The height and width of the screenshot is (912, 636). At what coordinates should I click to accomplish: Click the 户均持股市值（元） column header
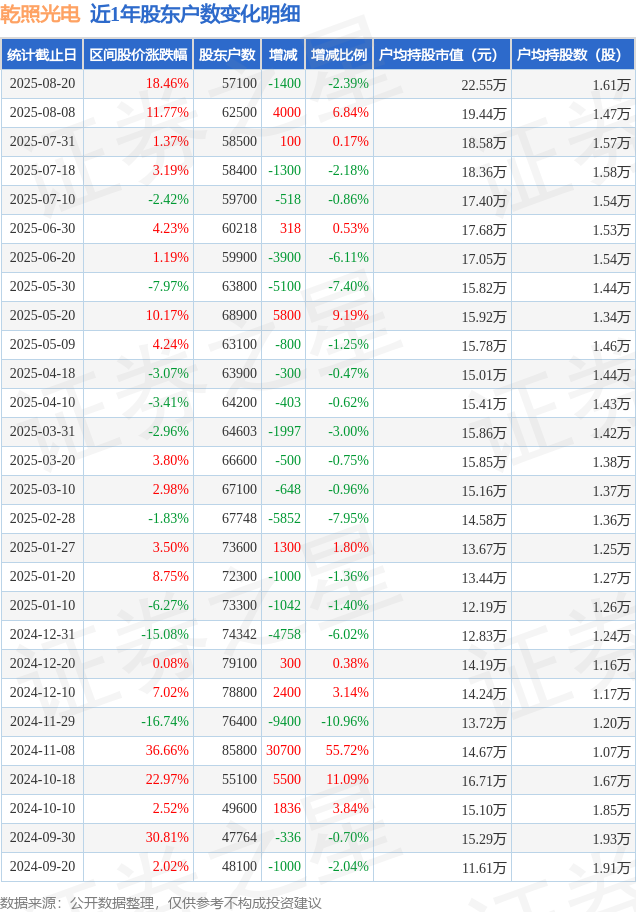442,55
